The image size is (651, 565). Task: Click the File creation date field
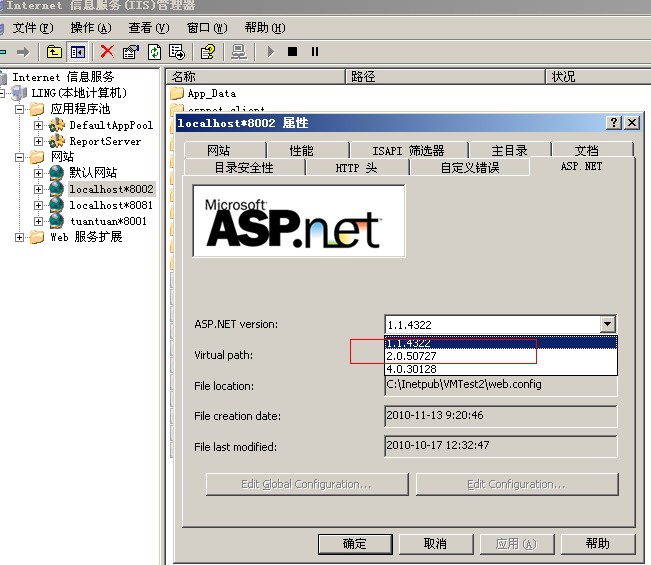point(501,416)
